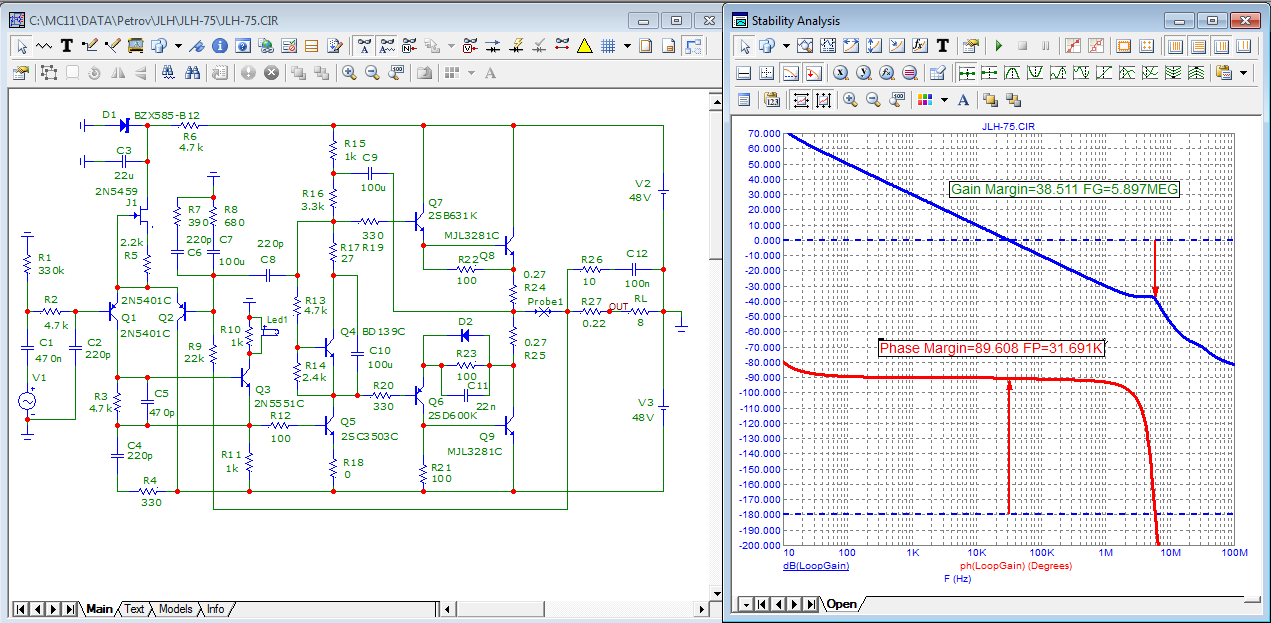Click the color palette swatch icon

[x=924, y=99]
